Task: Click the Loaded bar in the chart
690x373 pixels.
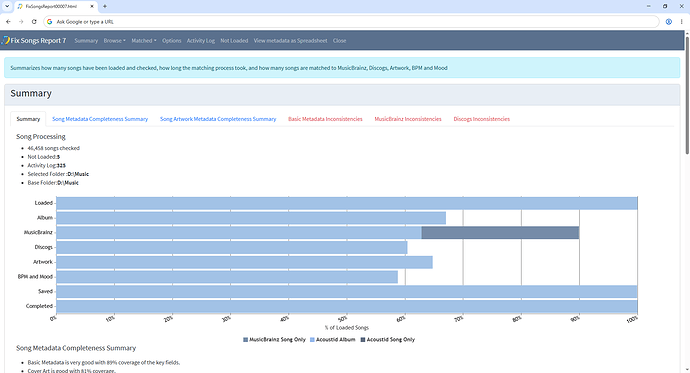Action: tap(347, 203)
